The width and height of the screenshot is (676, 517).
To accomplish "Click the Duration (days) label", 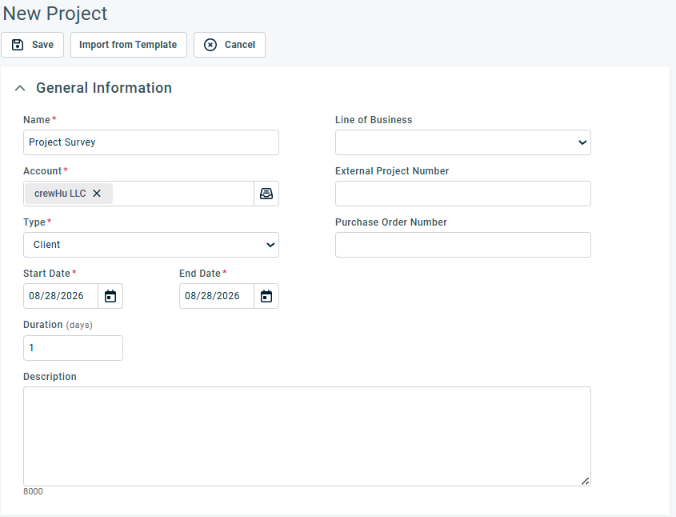I will 58,325.
